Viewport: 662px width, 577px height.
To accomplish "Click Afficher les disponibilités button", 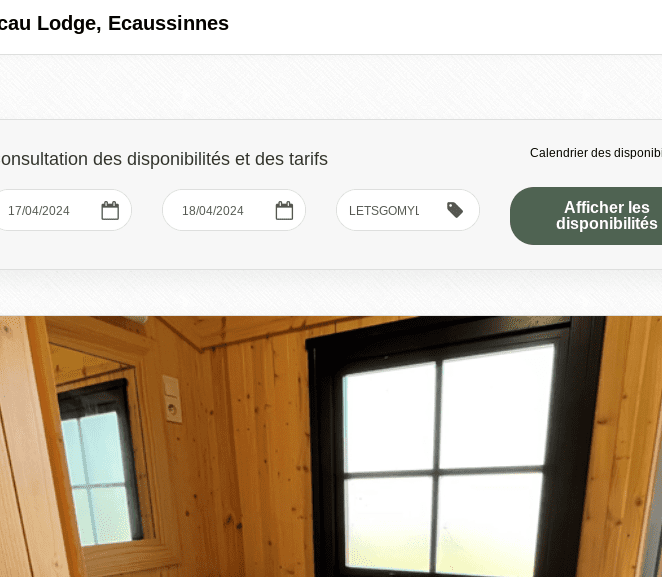I will pyautogui.click(x=586, y=216).
